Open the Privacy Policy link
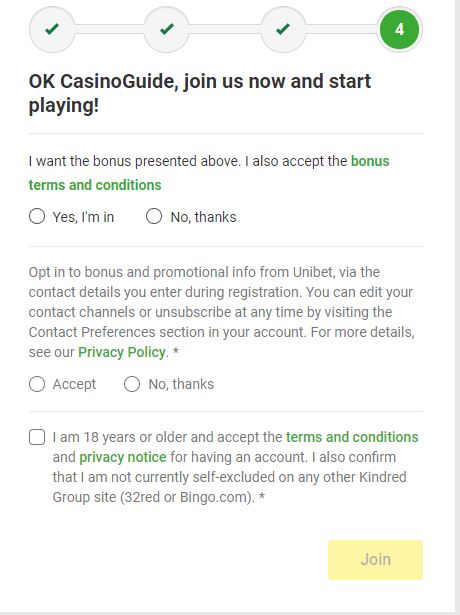This screenshot has width=460, height=615. point(122,352)
